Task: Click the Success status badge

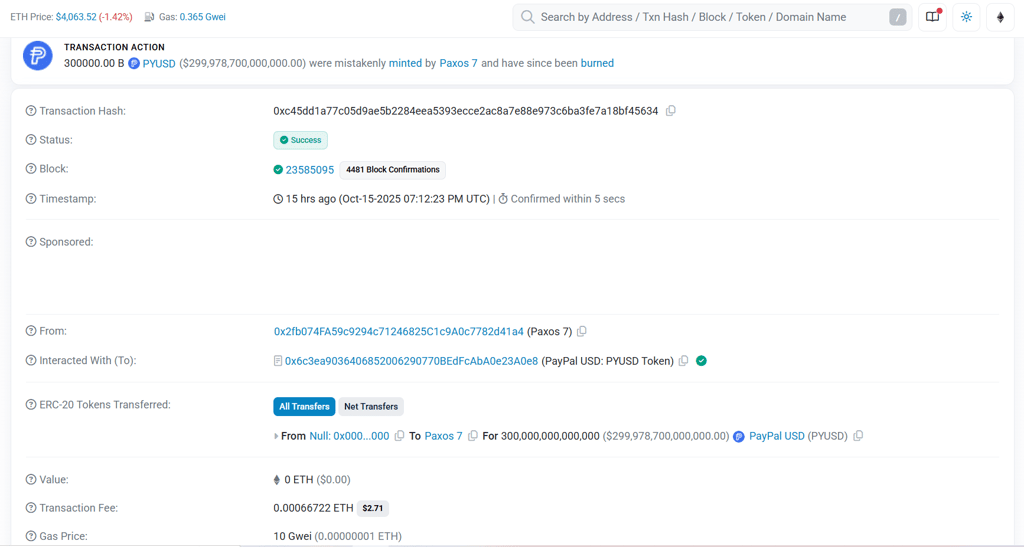Action: point(300,140)
